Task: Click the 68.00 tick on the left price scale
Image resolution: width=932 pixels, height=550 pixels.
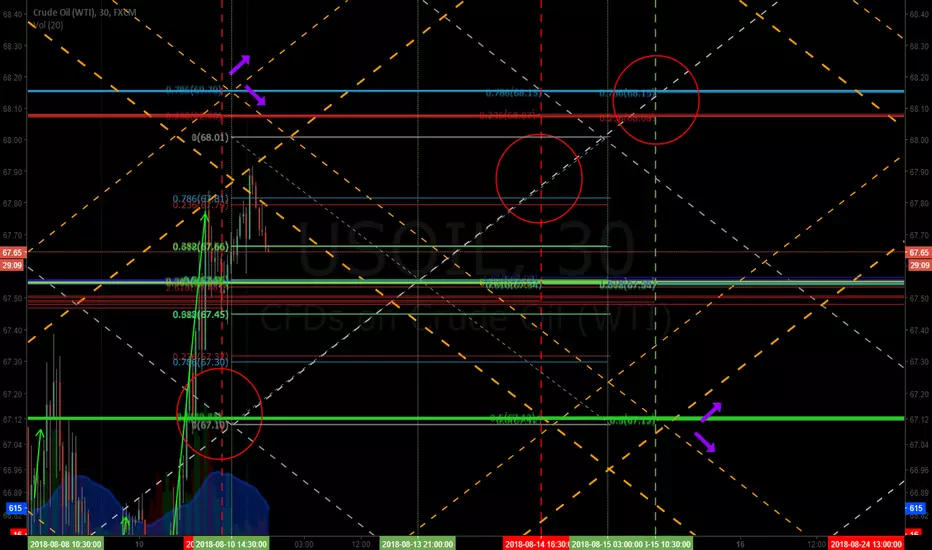Action: [x=12, y=140]
